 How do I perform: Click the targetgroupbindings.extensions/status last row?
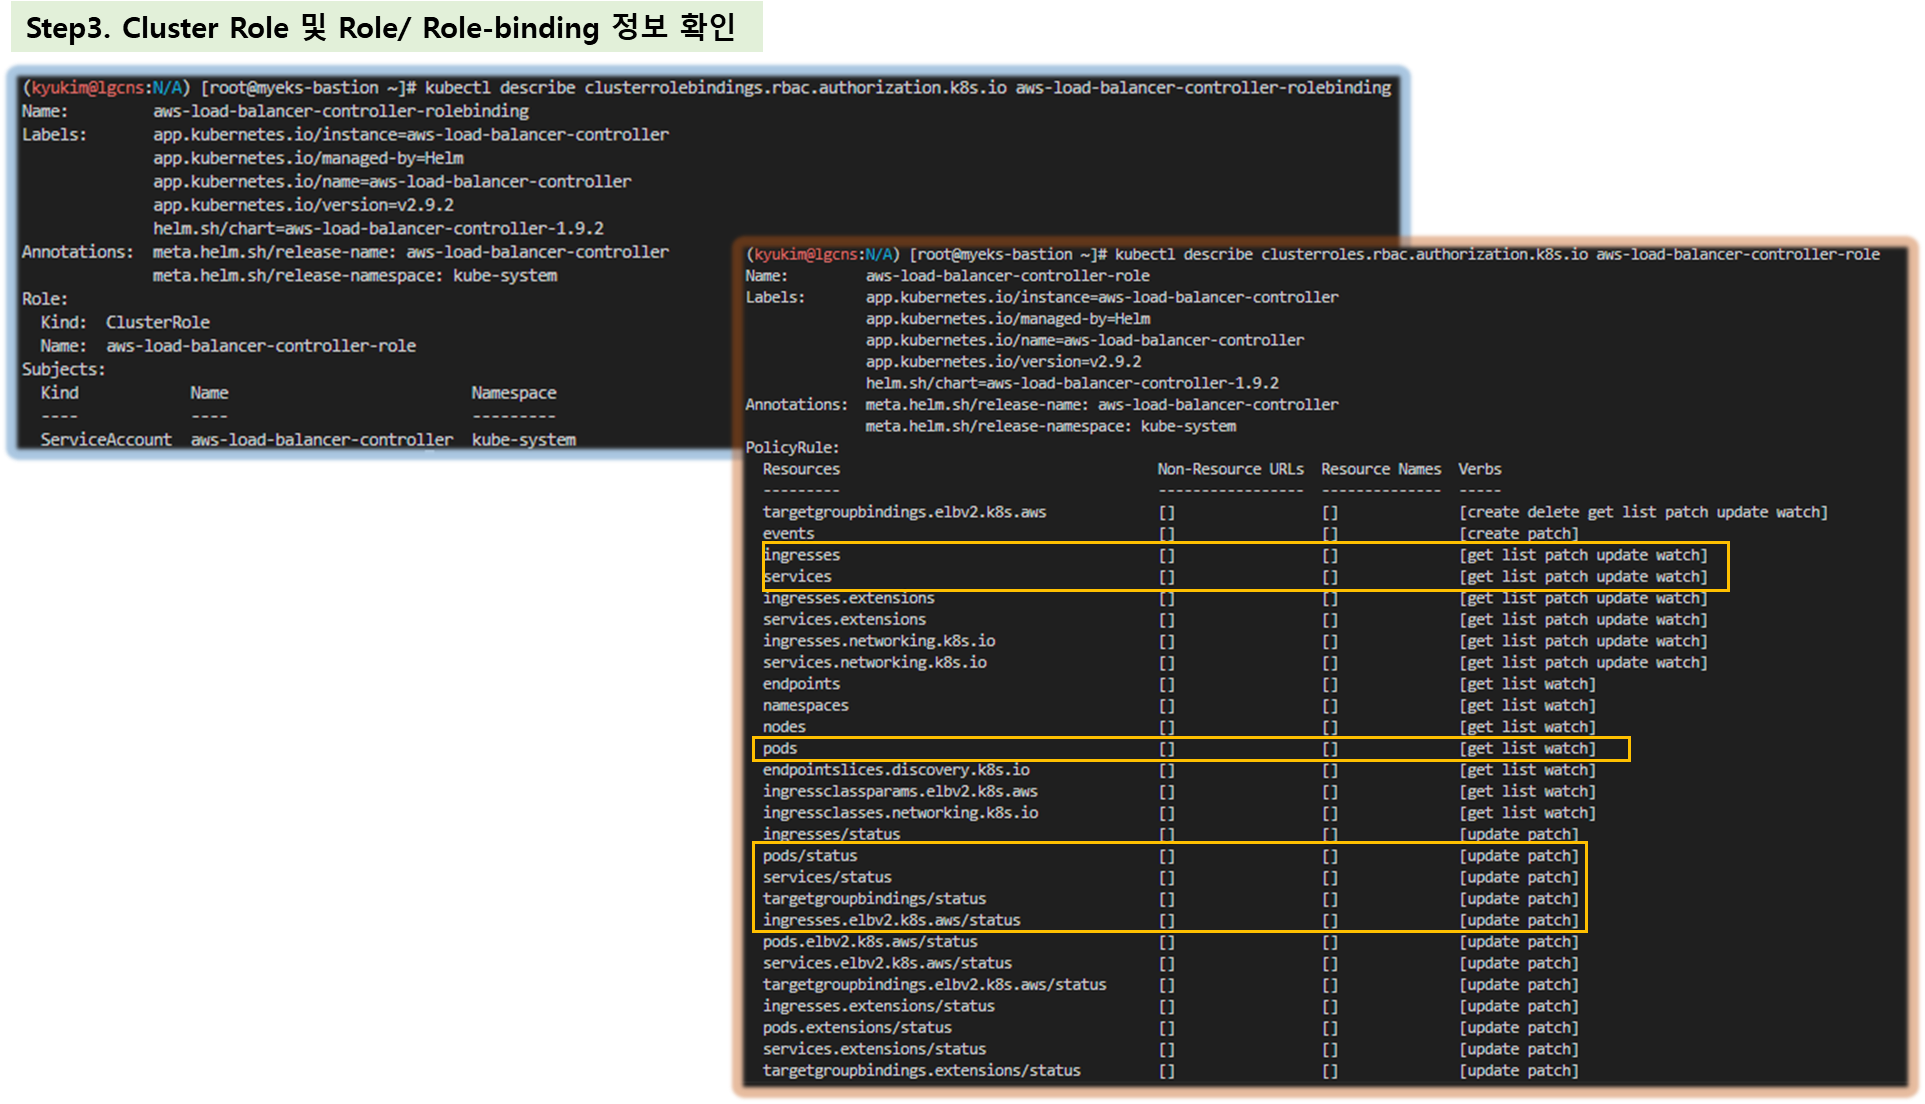click(921, 1070)
